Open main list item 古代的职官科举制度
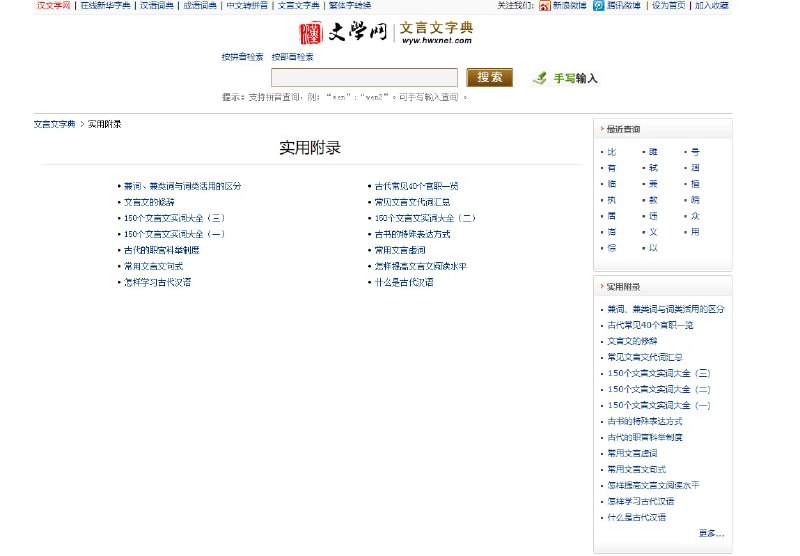The width and height of the screenshot is (800, 556). click(x=162, y=250)
